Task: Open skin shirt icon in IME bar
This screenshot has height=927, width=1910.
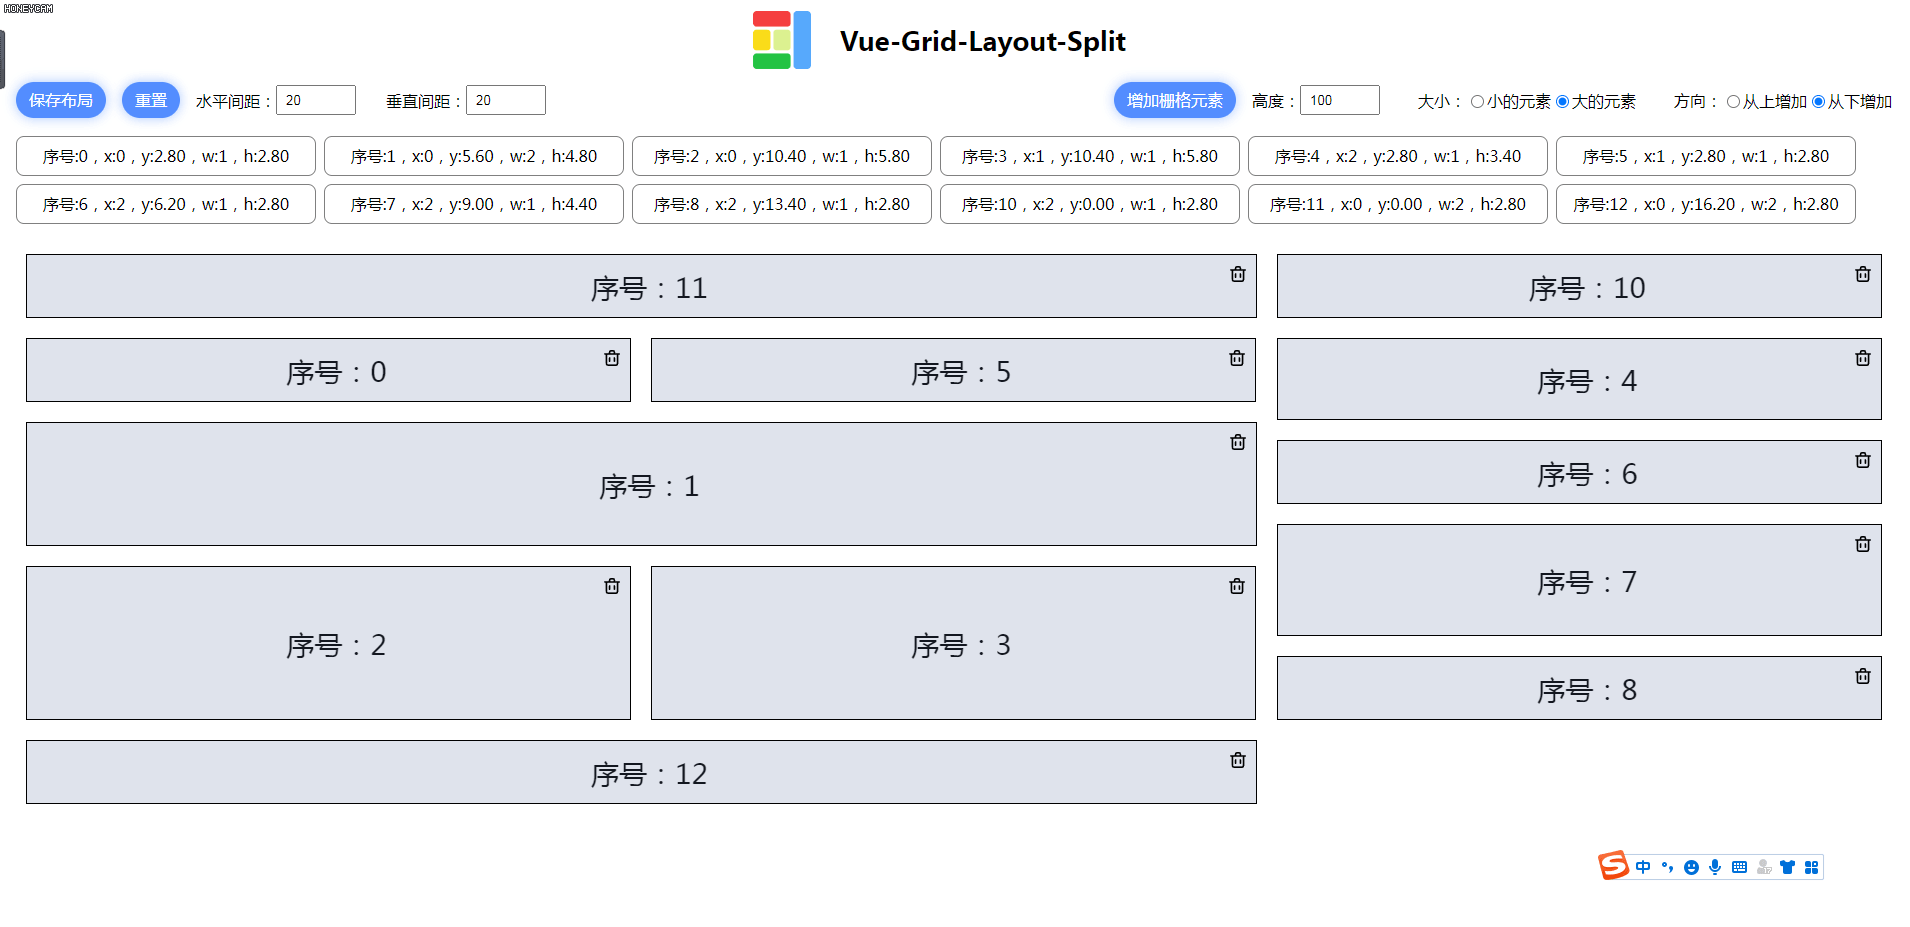Action: tap(1787, 867)
